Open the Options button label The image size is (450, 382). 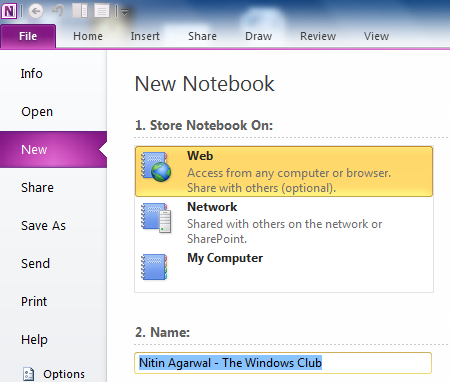(x=64, y=374)
